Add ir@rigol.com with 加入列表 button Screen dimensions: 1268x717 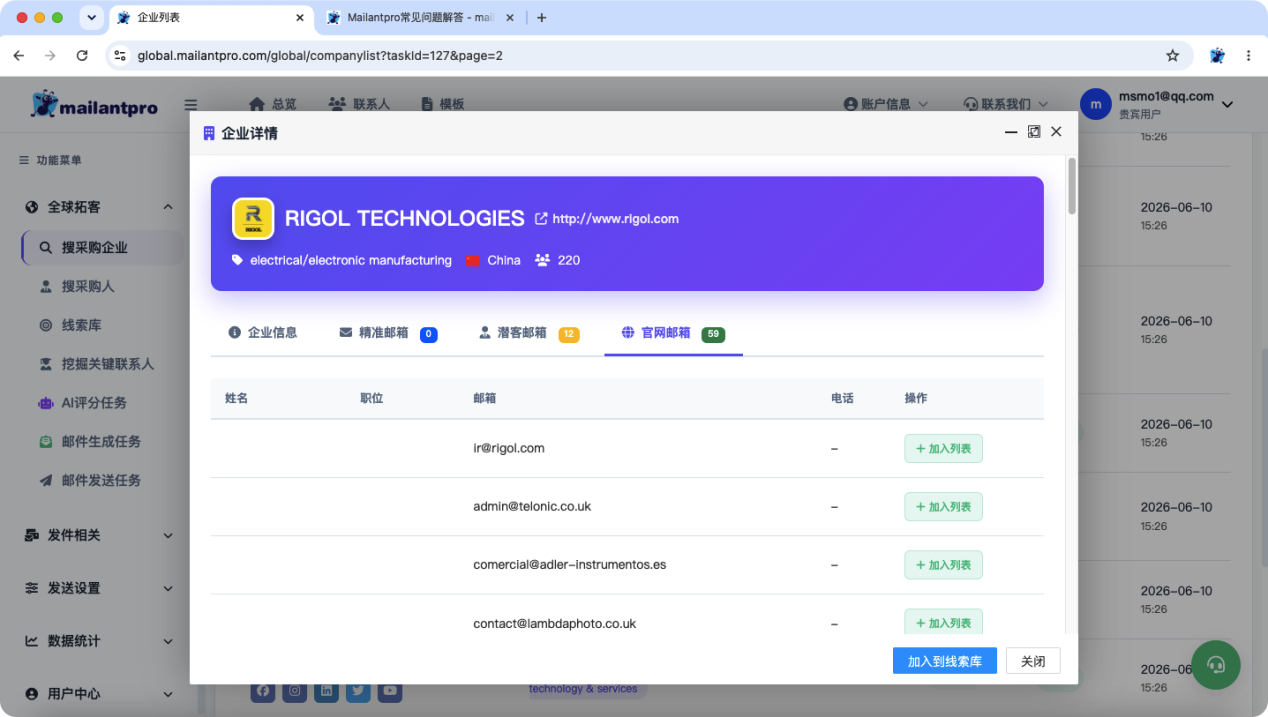pyautogui.click(x=943, y=449)
